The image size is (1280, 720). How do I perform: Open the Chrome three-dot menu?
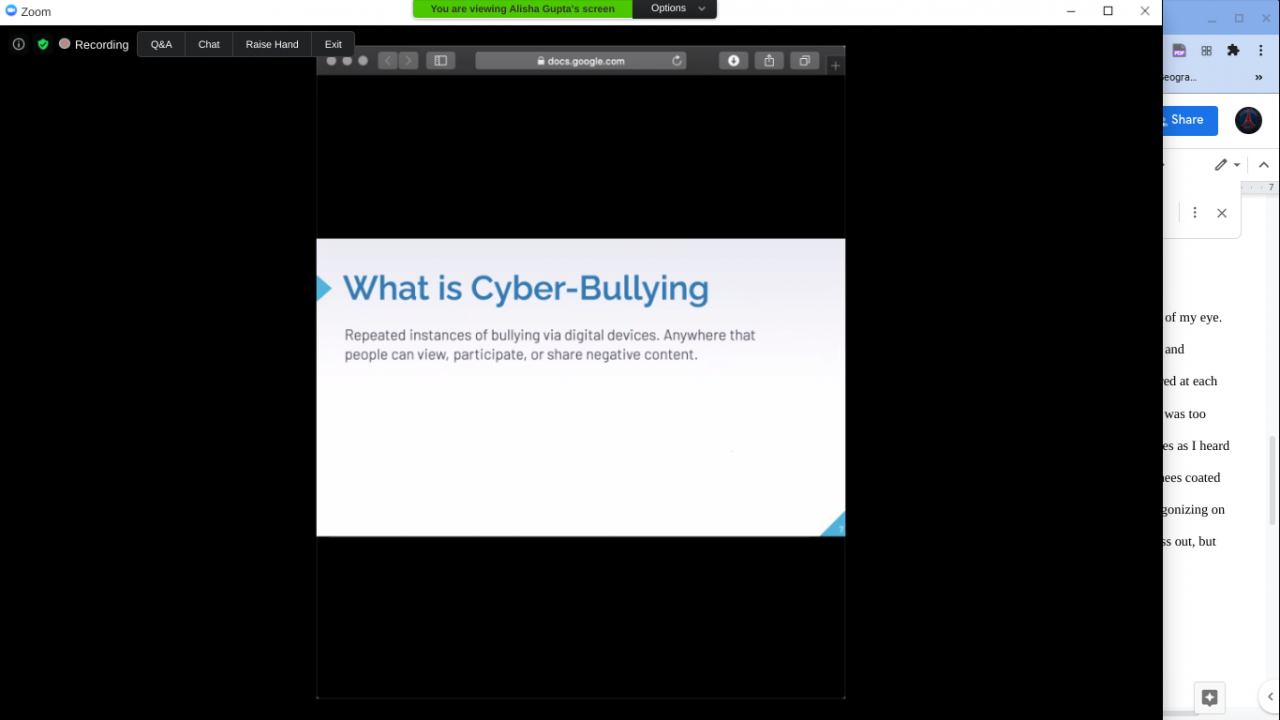[x=1261, y=51]
